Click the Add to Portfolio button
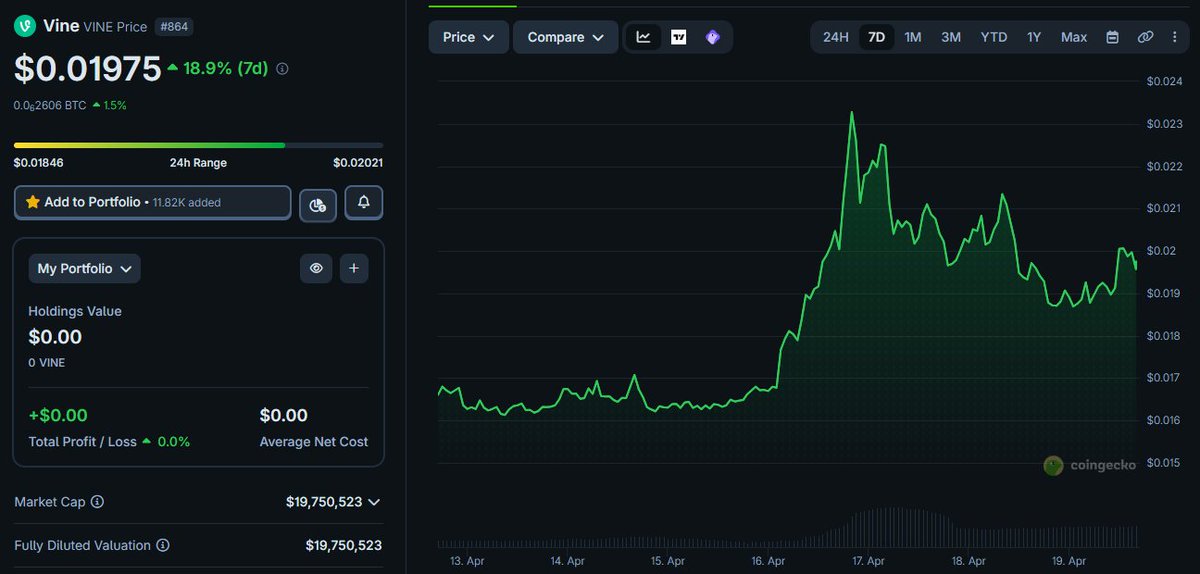The image size is (1200, 574). [152, 202]
